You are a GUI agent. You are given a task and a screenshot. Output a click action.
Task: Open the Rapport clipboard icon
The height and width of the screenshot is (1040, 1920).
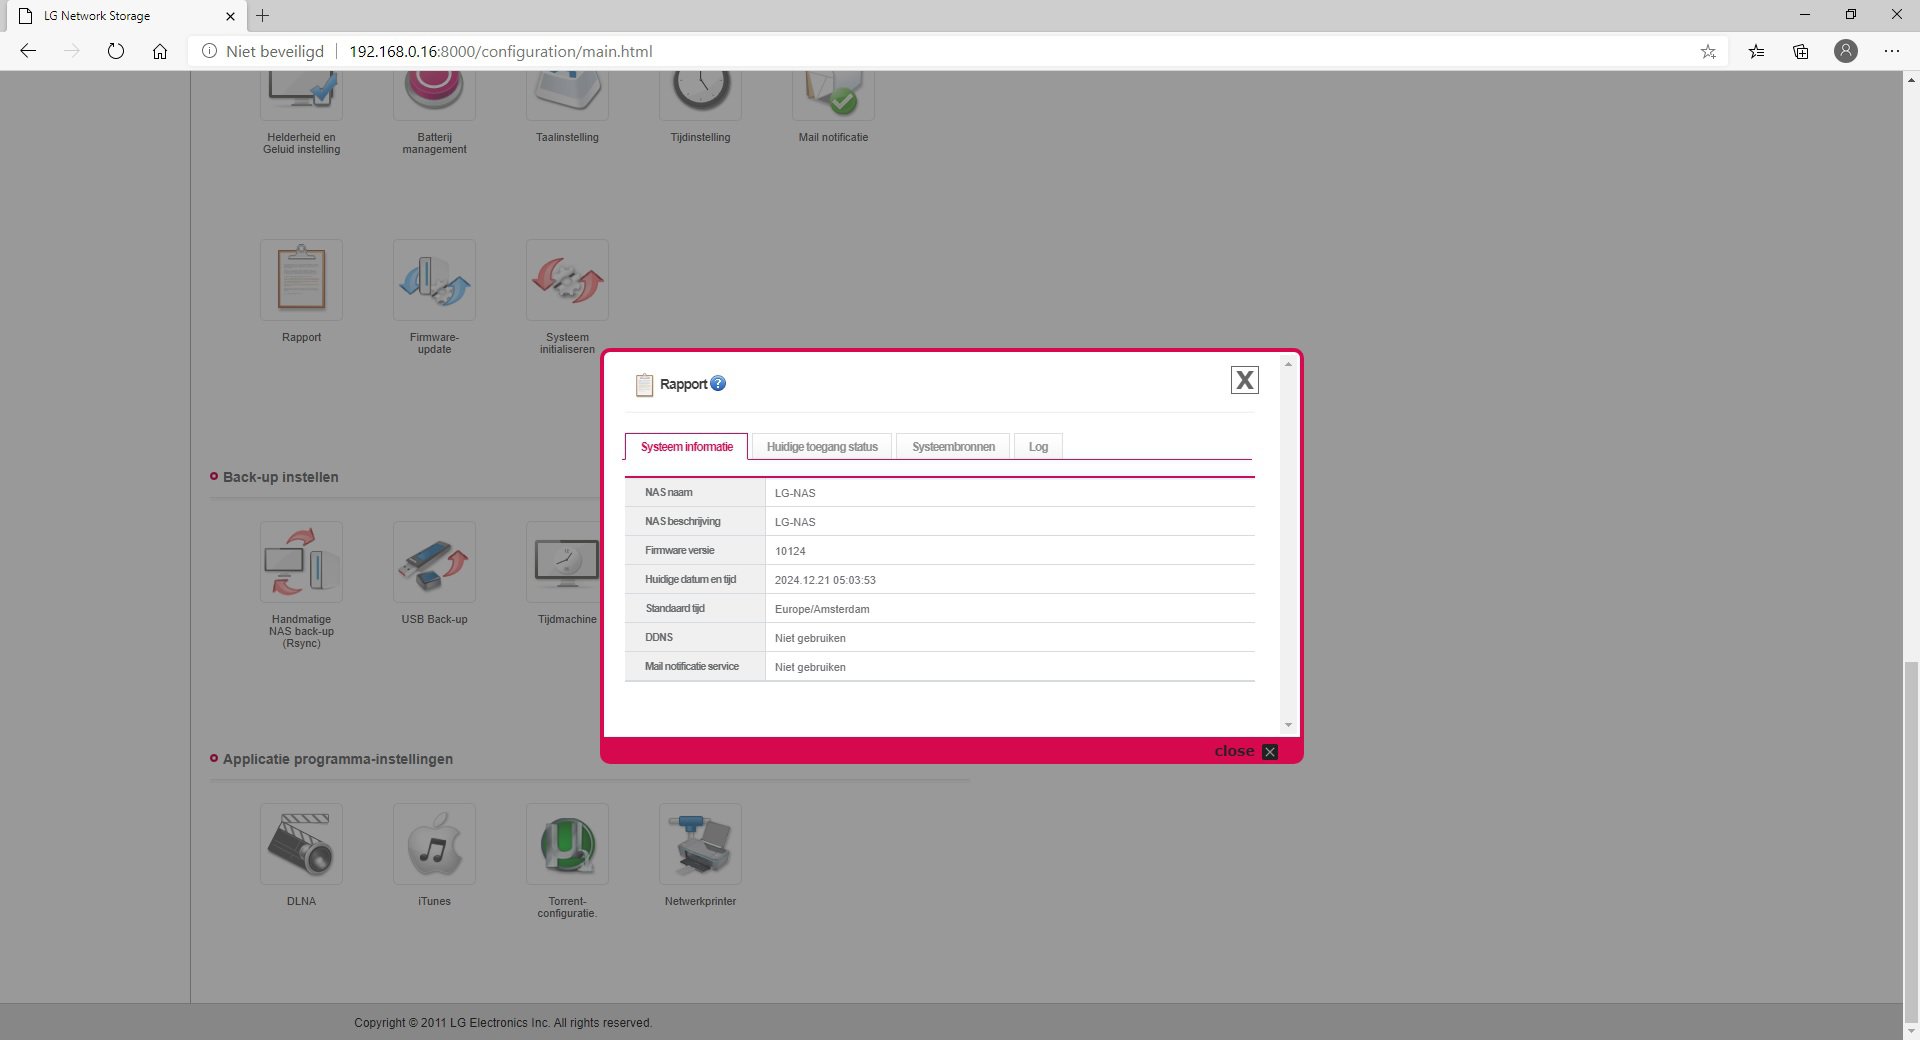pos(301,280)
